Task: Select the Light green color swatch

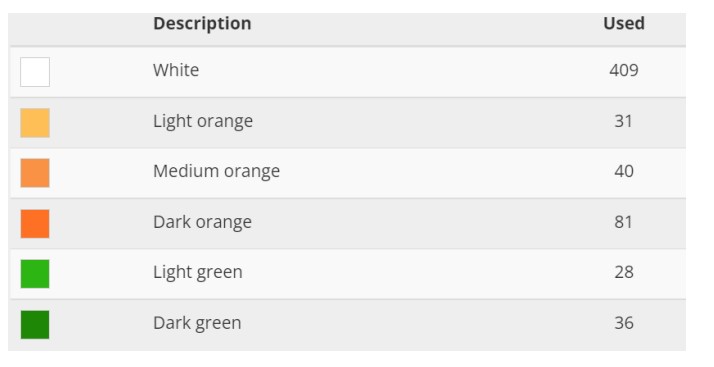Action: coord(35,274)
